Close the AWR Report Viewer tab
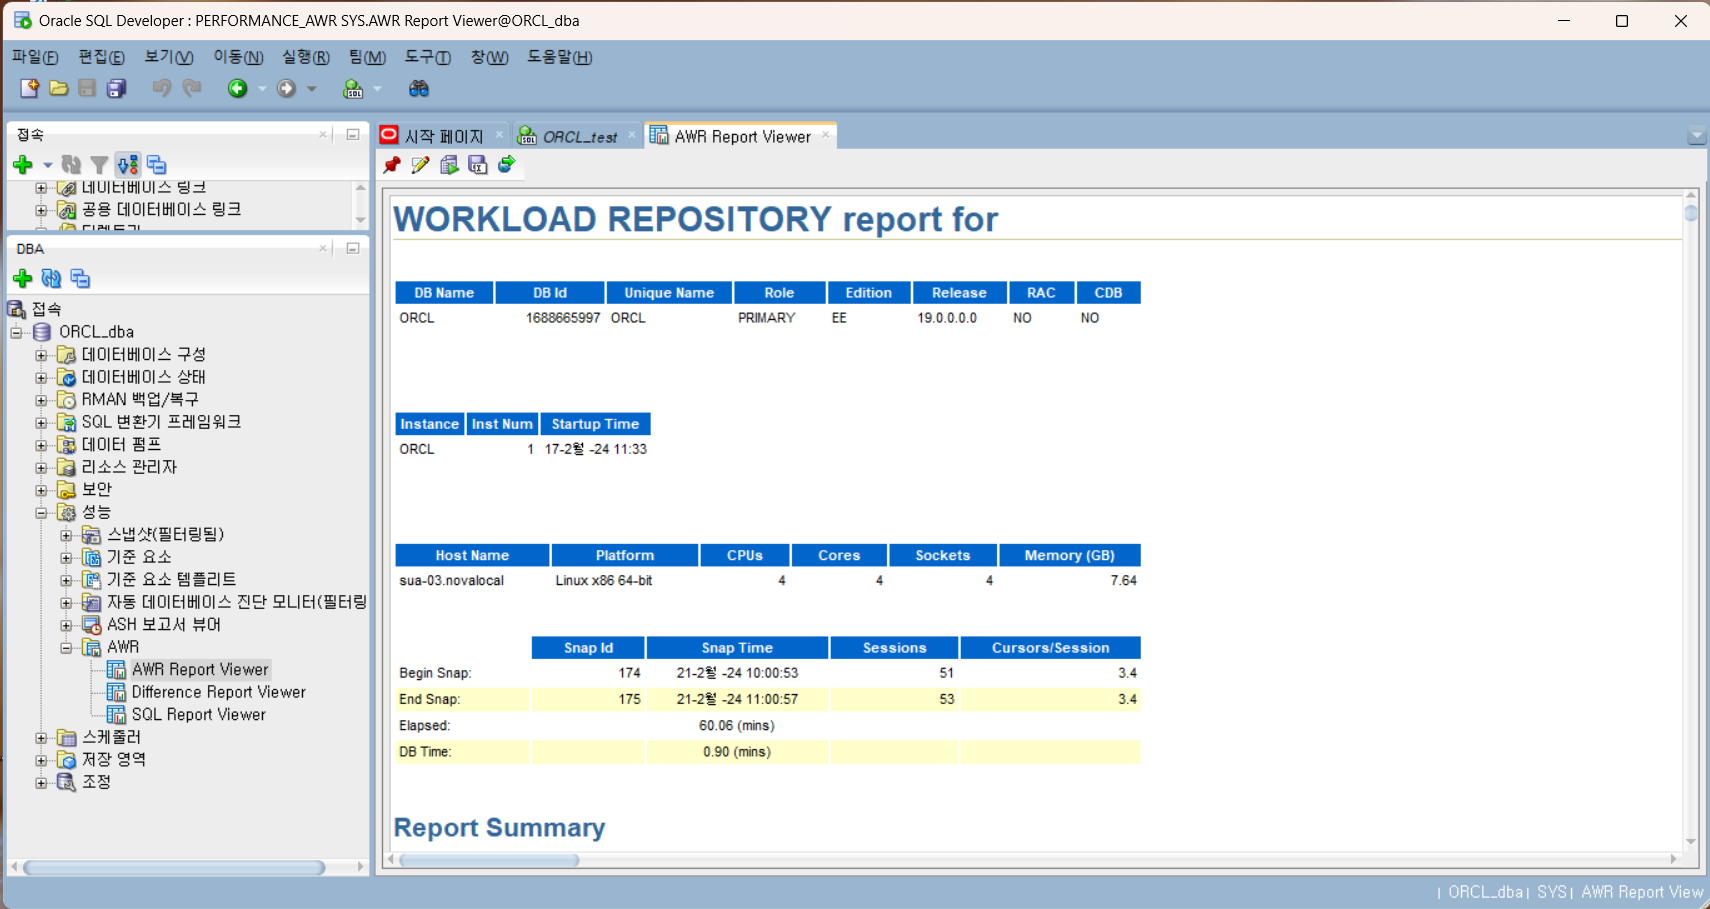Viewport: 1710px width, 909px height. (x=826, y=135)
